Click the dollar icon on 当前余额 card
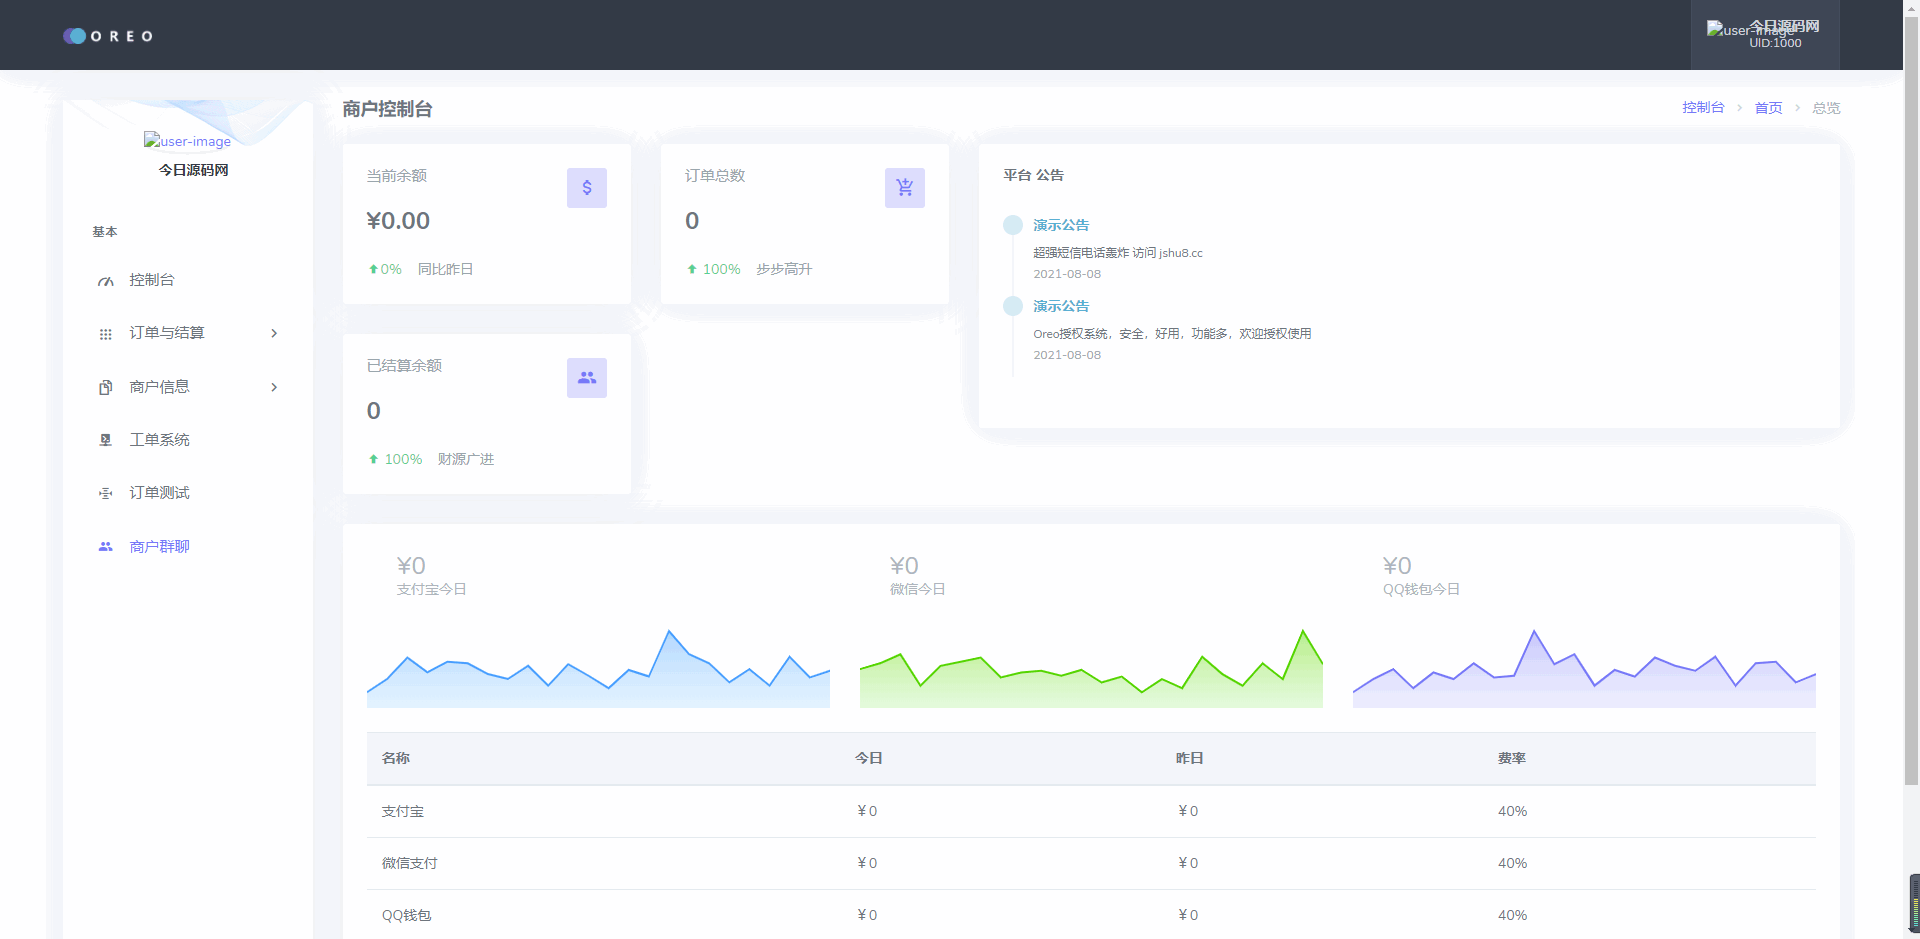 point(587,188)
